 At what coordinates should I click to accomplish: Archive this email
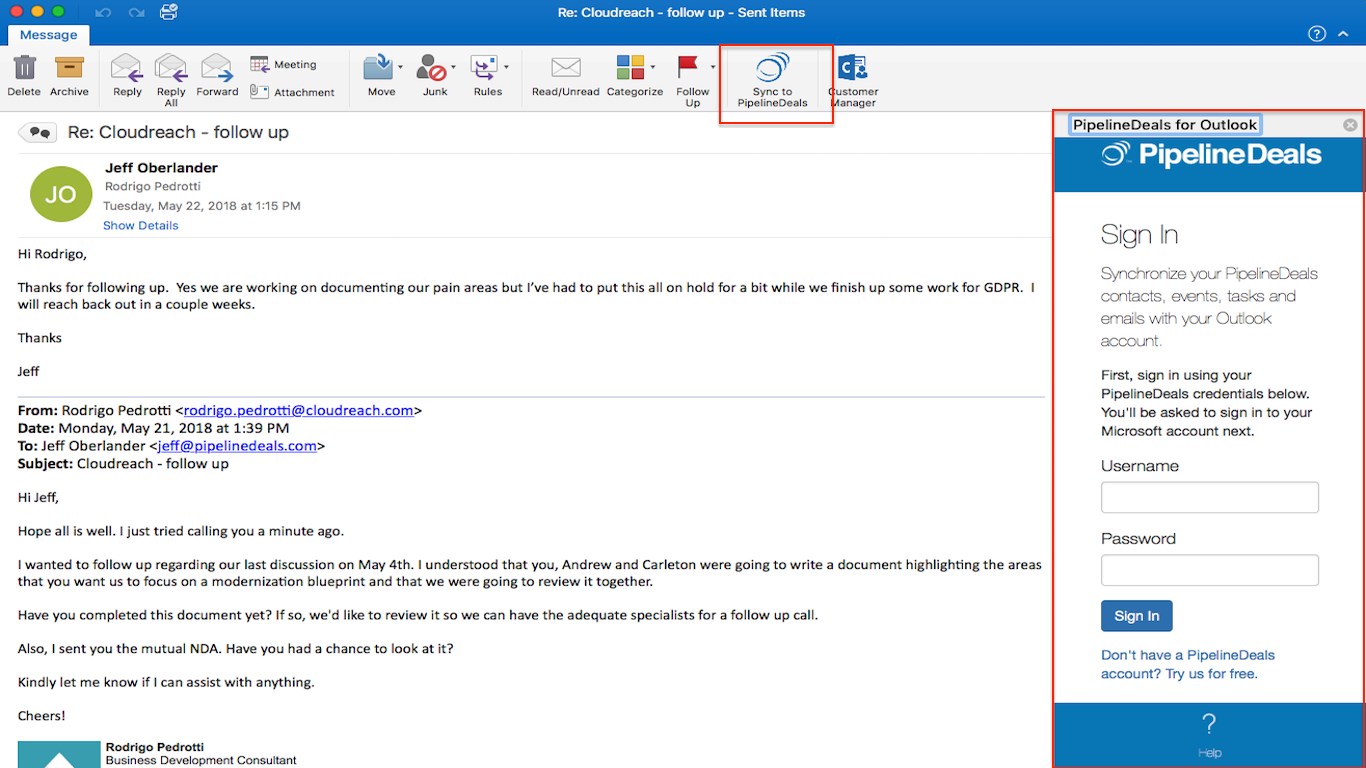coord(69,76)
